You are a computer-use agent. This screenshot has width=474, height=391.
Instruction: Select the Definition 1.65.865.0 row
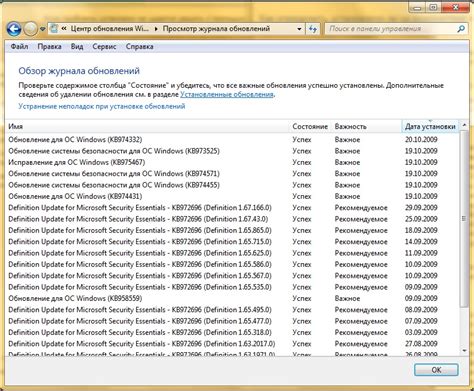coord(232,230)
